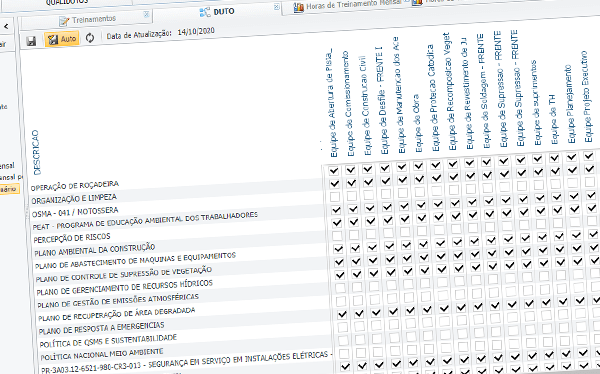Viewport: 600px width, 374px height.
Task: Collapse the left sidebar with the chevron
Action: tap(7, 26)
